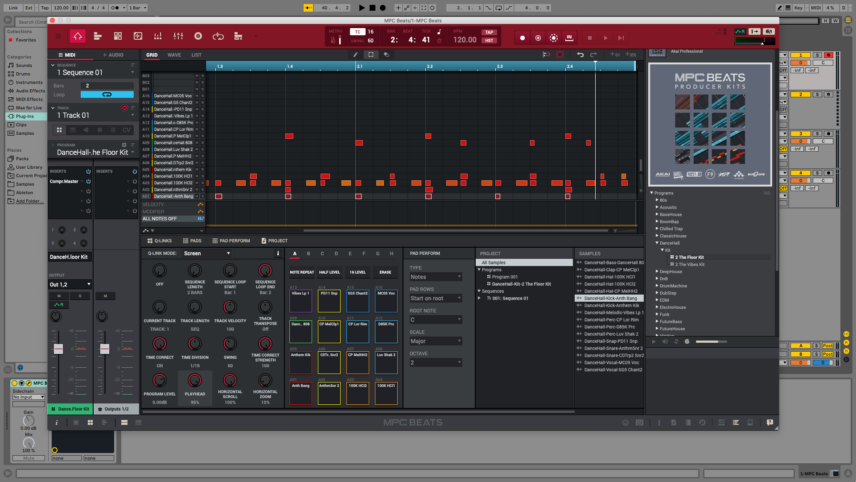The width and height of the screenshot is (856, 482).
Task: Open Sample Edit mode icon
Action: (138, 37)
